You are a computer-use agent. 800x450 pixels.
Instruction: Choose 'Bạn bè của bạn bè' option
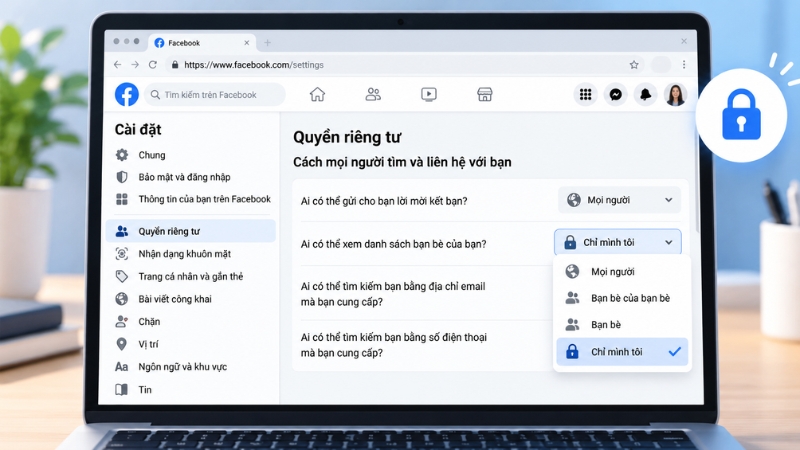click(x=622, y=298)
